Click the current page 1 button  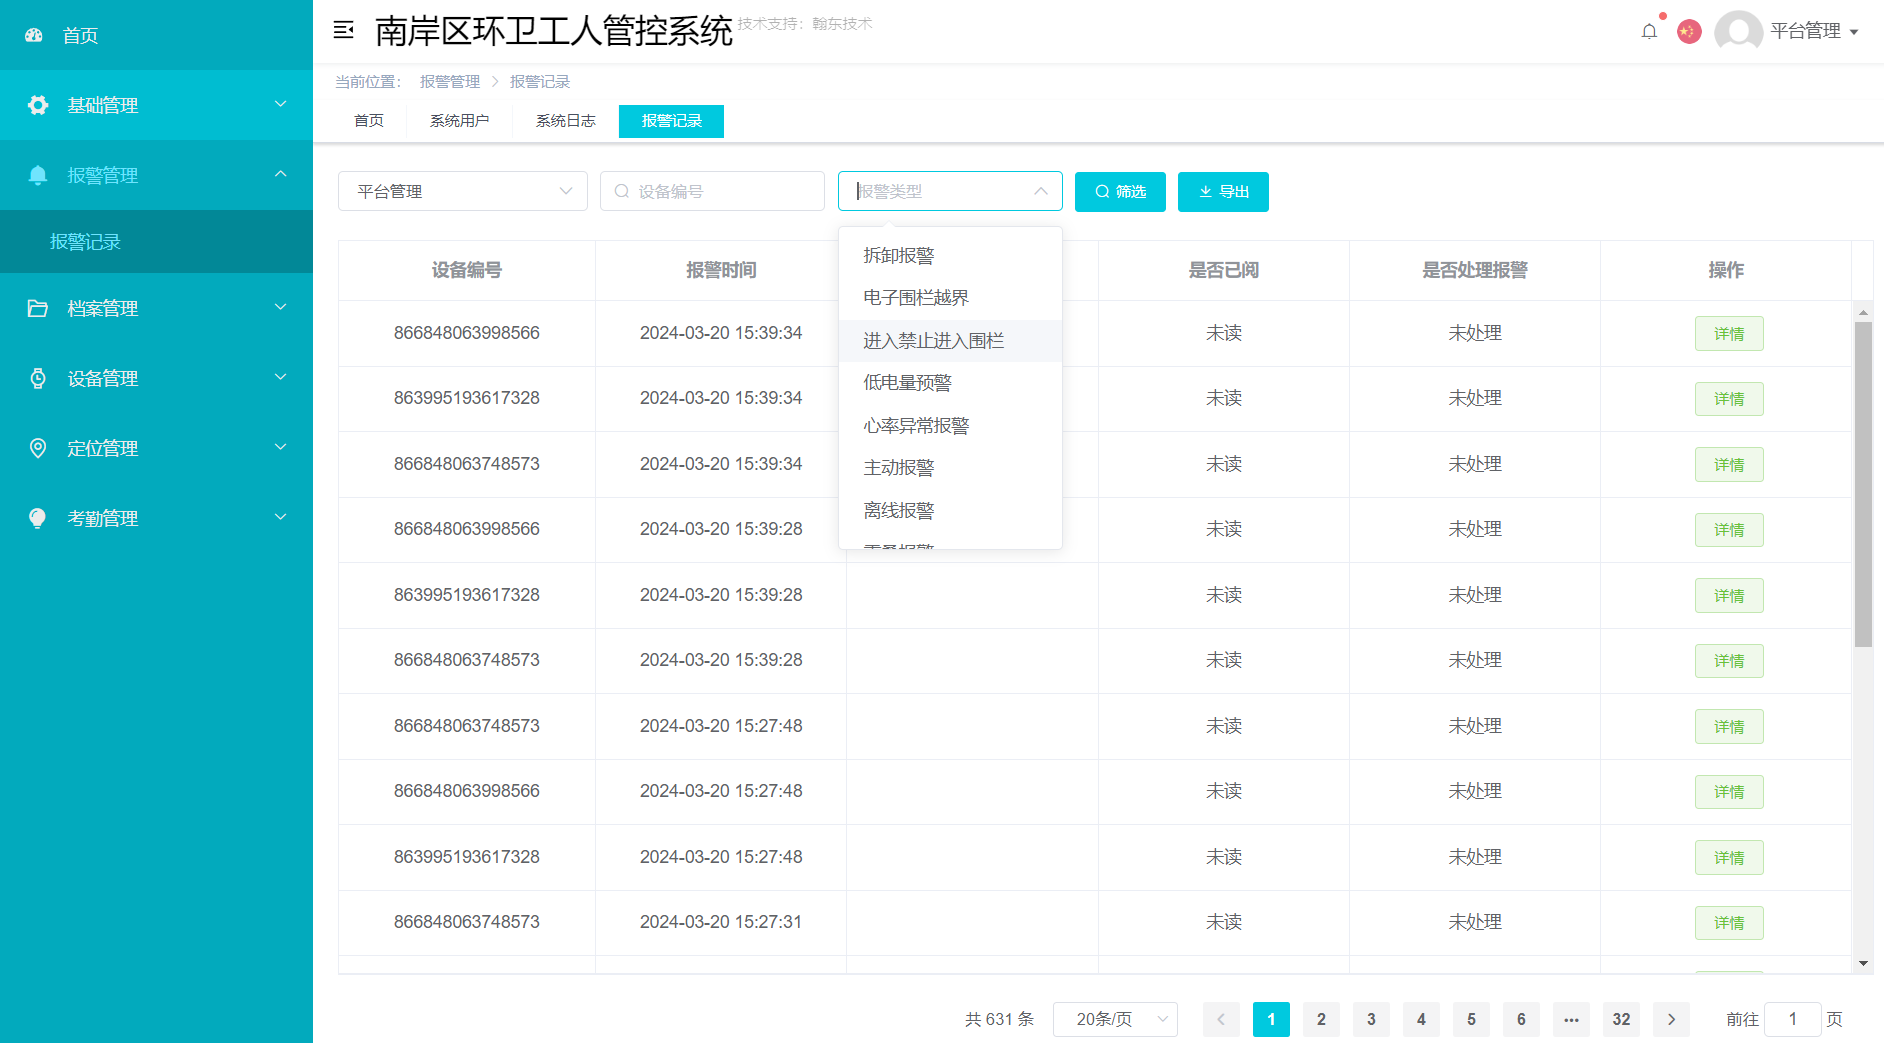(1271, 1019)
